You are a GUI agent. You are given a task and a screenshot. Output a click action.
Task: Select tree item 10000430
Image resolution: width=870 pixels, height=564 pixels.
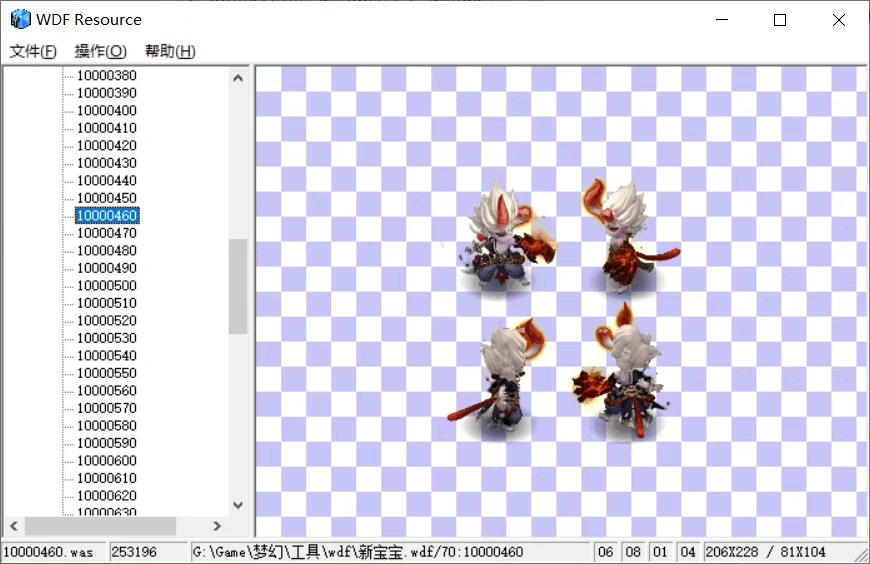click(x=107, y=163)
